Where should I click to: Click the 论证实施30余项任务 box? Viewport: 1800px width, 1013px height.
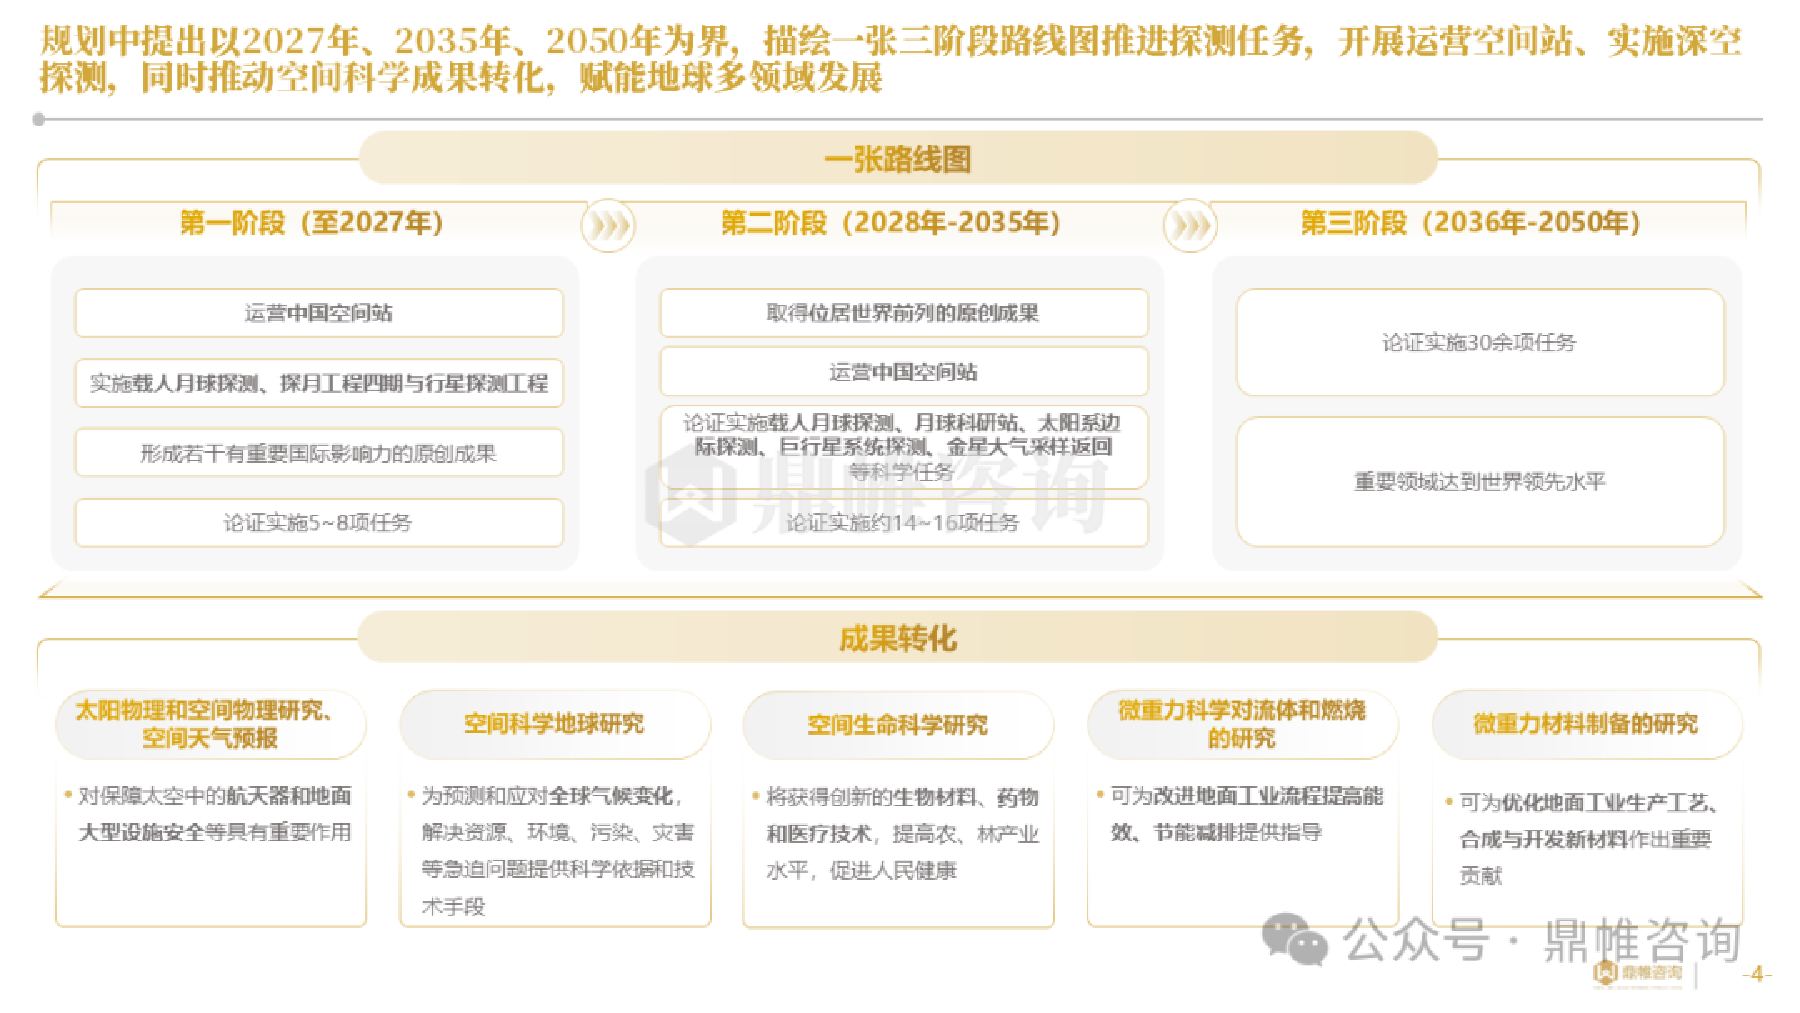pos(1479,343)
